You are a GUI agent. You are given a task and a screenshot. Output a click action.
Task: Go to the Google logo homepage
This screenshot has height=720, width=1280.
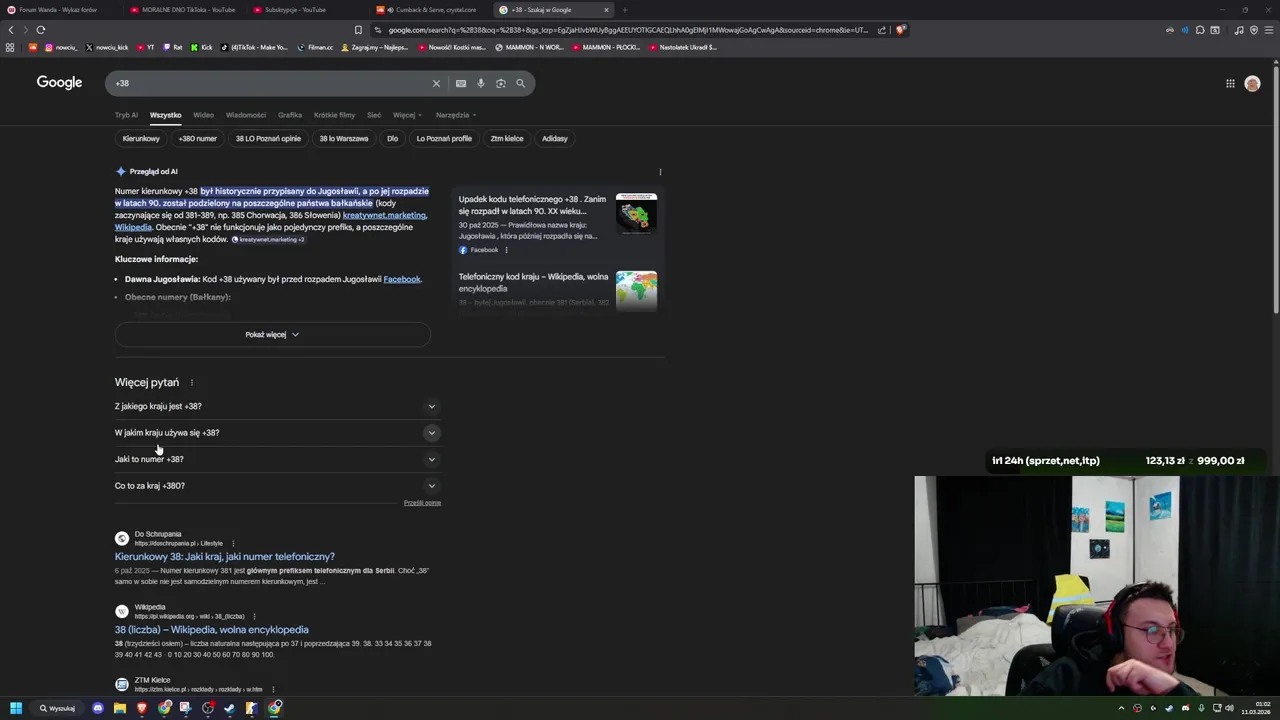59,82
